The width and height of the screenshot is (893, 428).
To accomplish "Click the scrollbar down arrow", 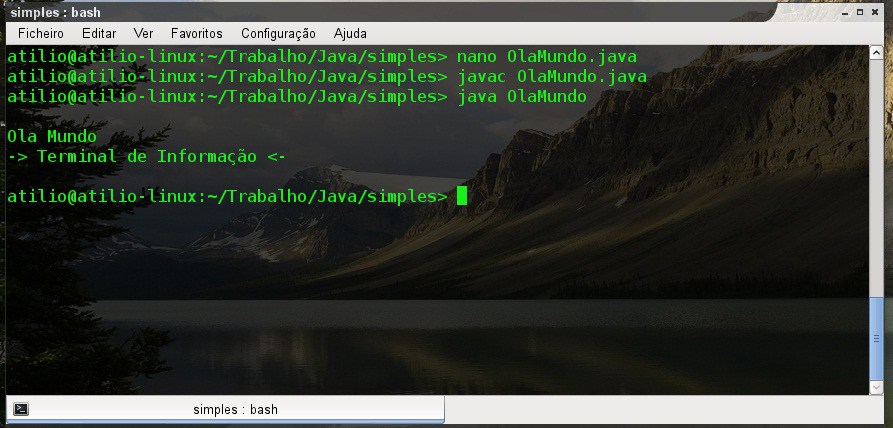I will click(877, 388).
